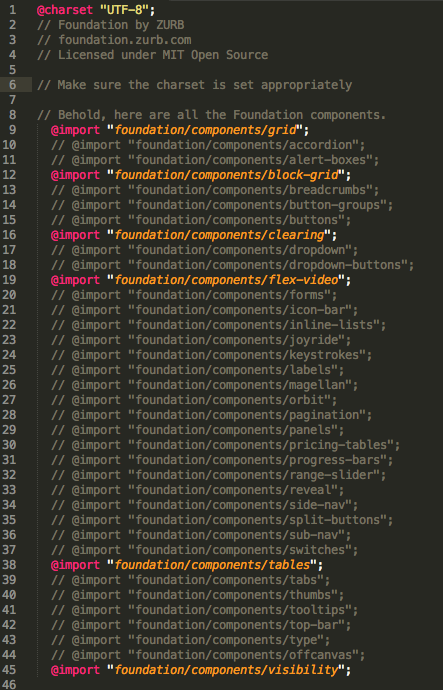Screen dimensions: 443x690
Task: Click the commented split-buttons import line
Action: (x=222, y=520)
